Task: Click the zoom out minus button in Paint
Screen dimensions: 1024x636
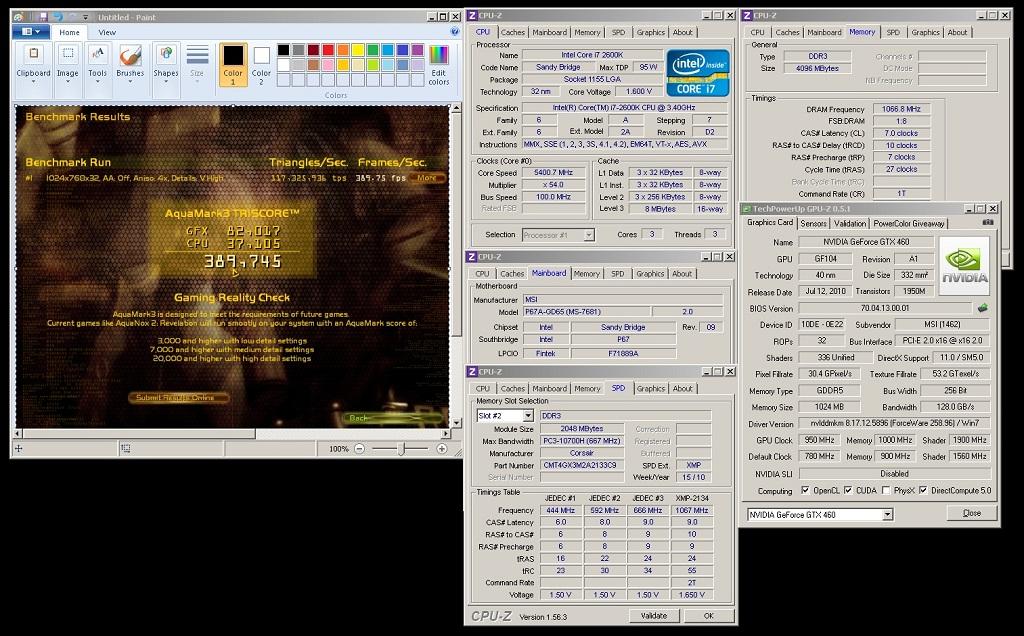Action: pyautogui.click(x=360, y=449)
